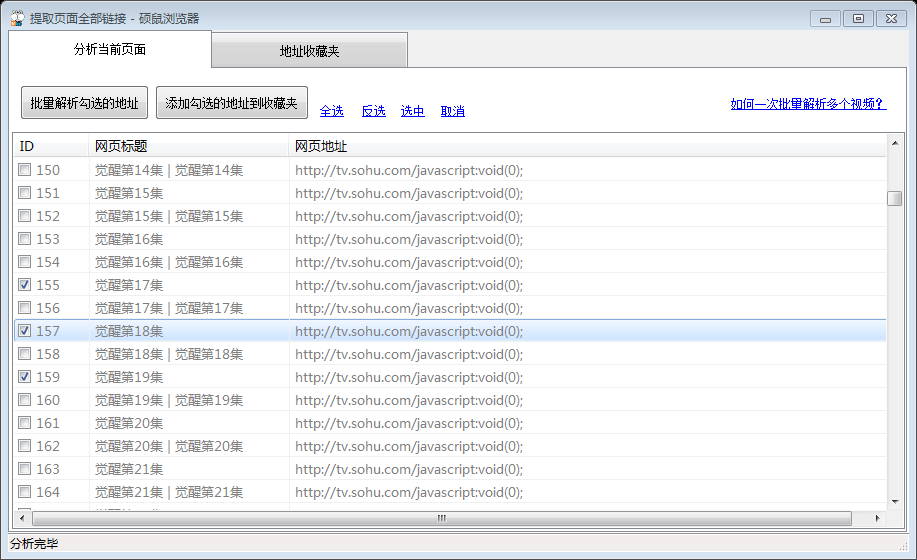Screen dimensions: 917x560
Task: Check the box for row 163
Action: pos(25,469)
